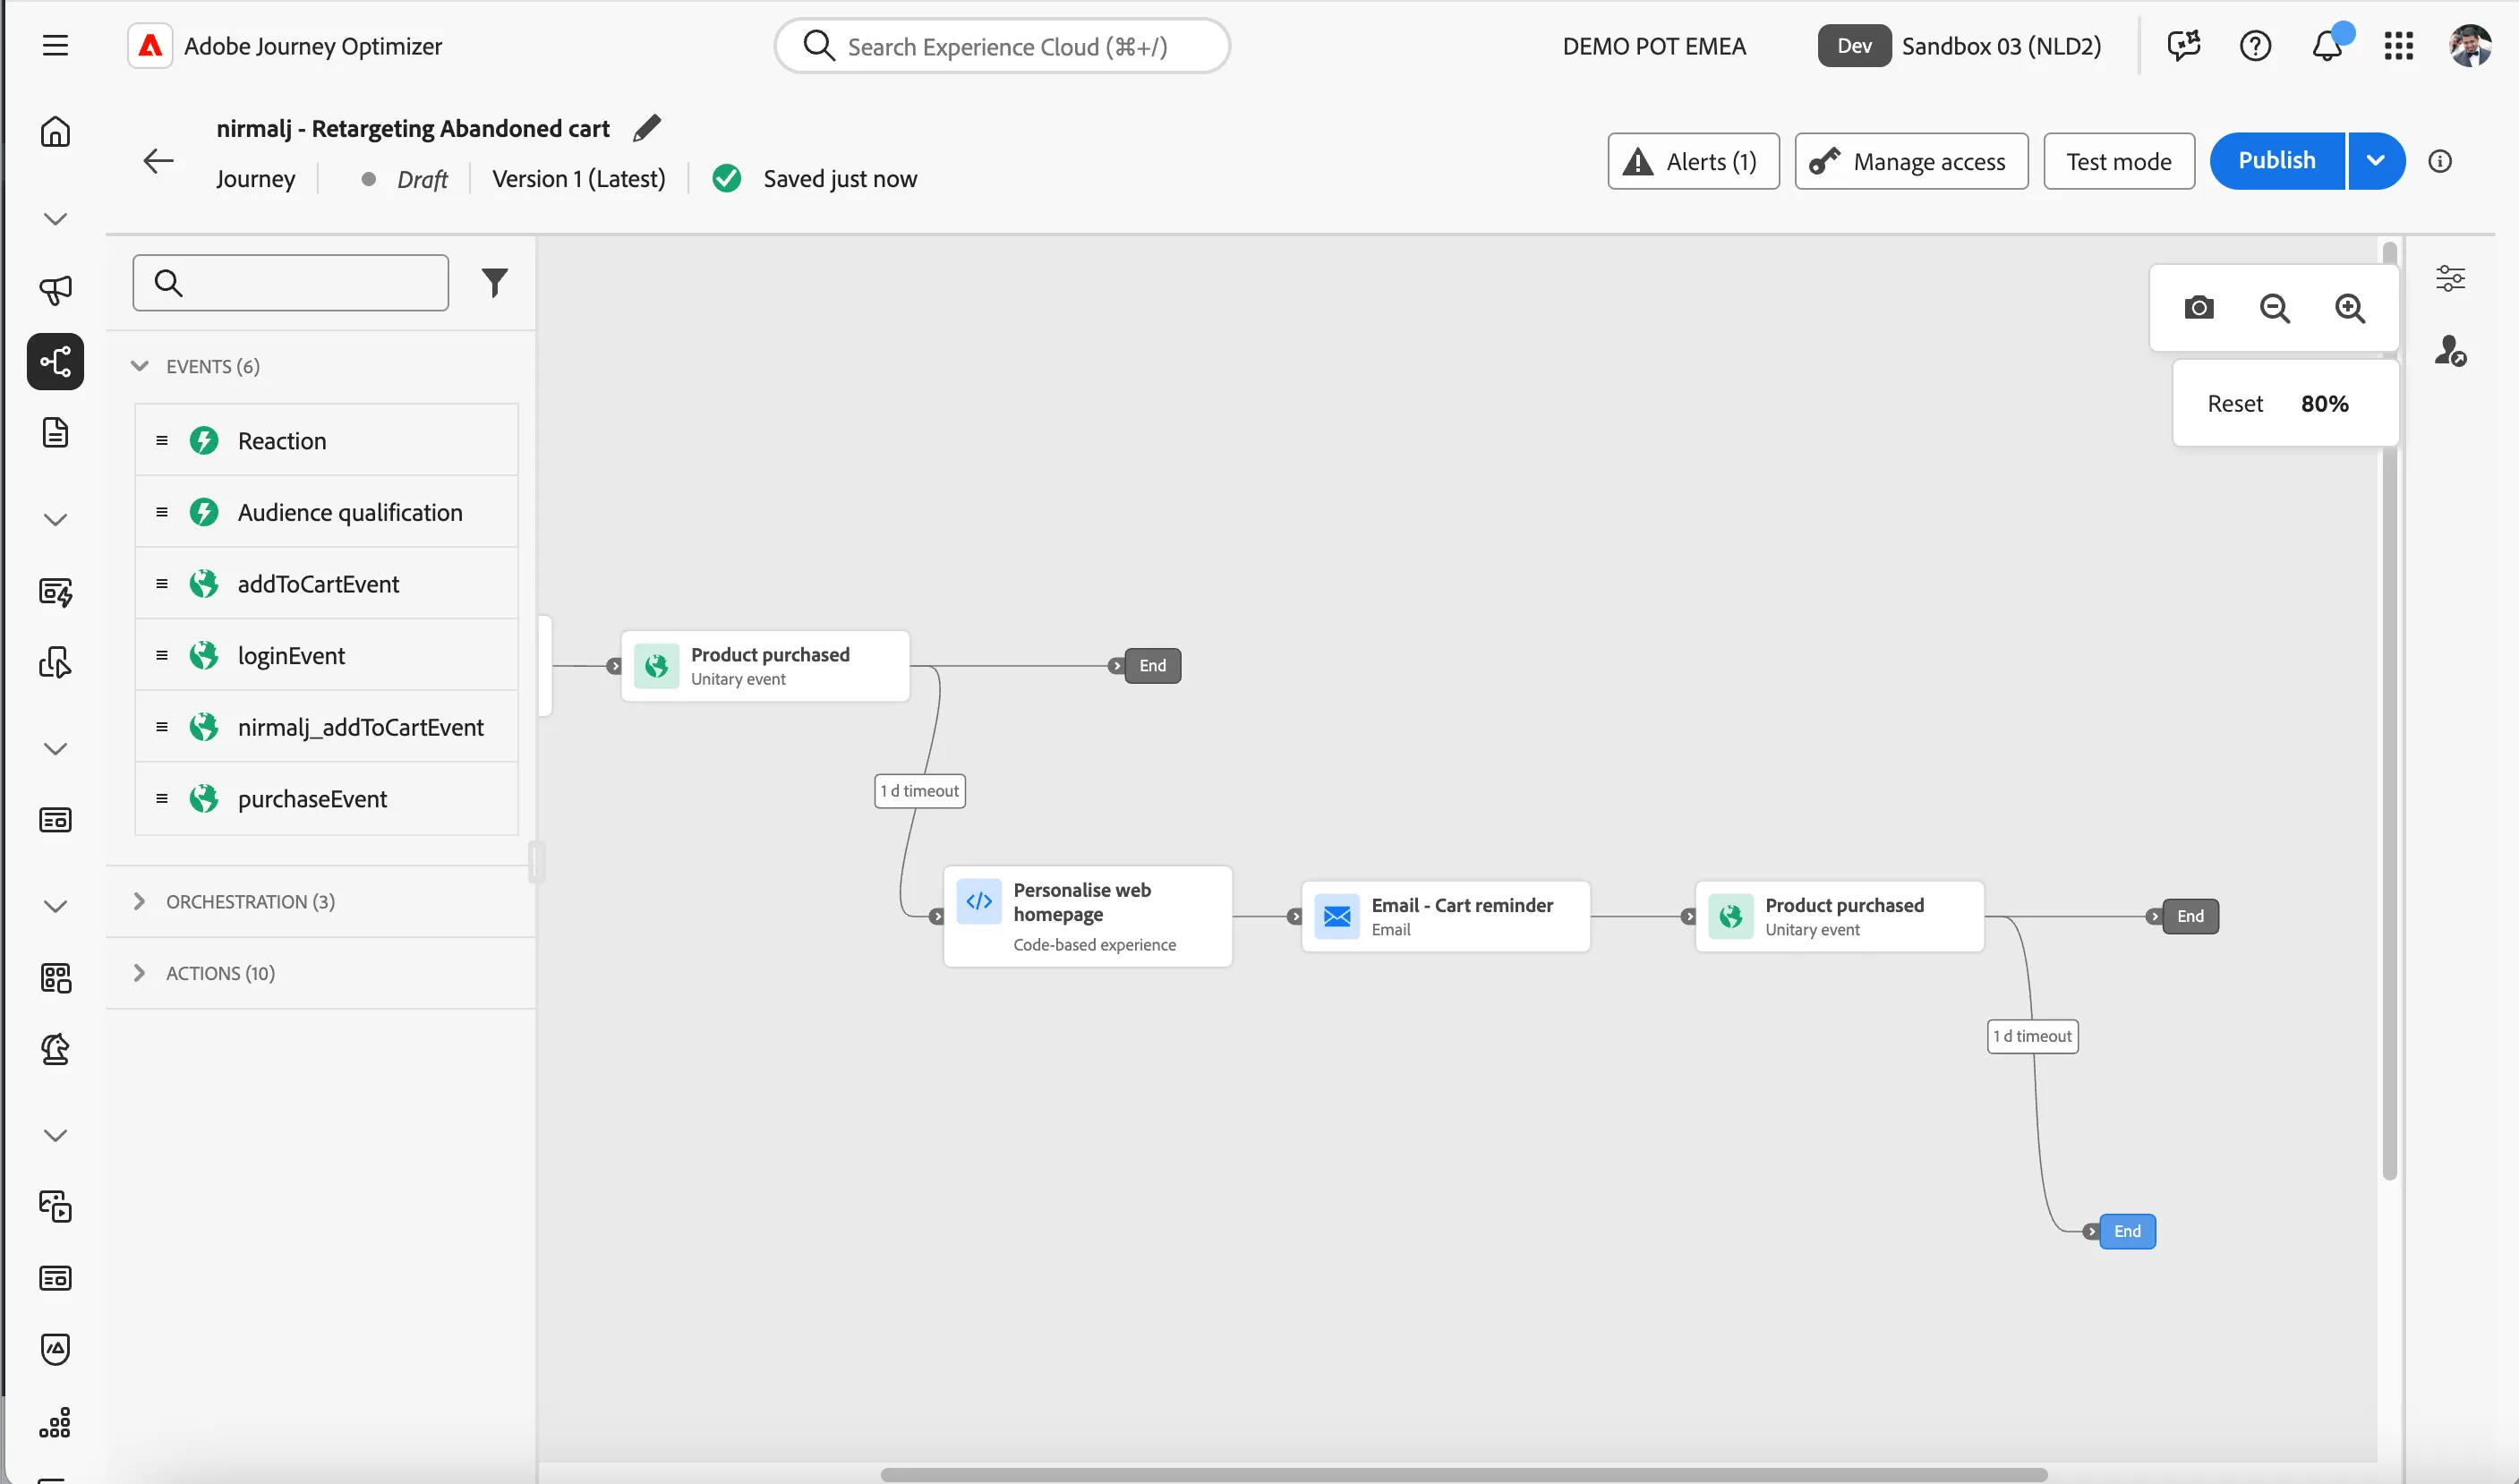Select the Reaction event in palette
The width and height of the screenshot is (2519, 1484).
[x=326, y=440]
